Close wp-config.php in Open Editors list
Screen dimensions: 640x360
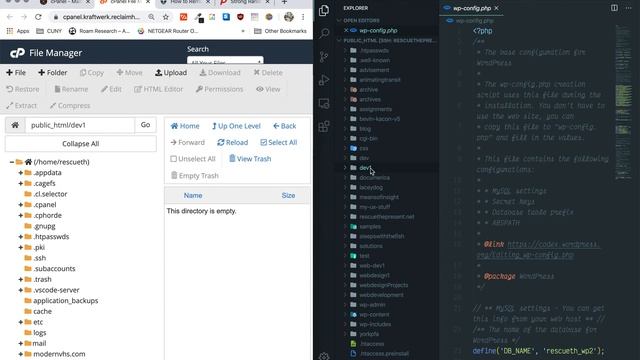[x=346, y=31]
